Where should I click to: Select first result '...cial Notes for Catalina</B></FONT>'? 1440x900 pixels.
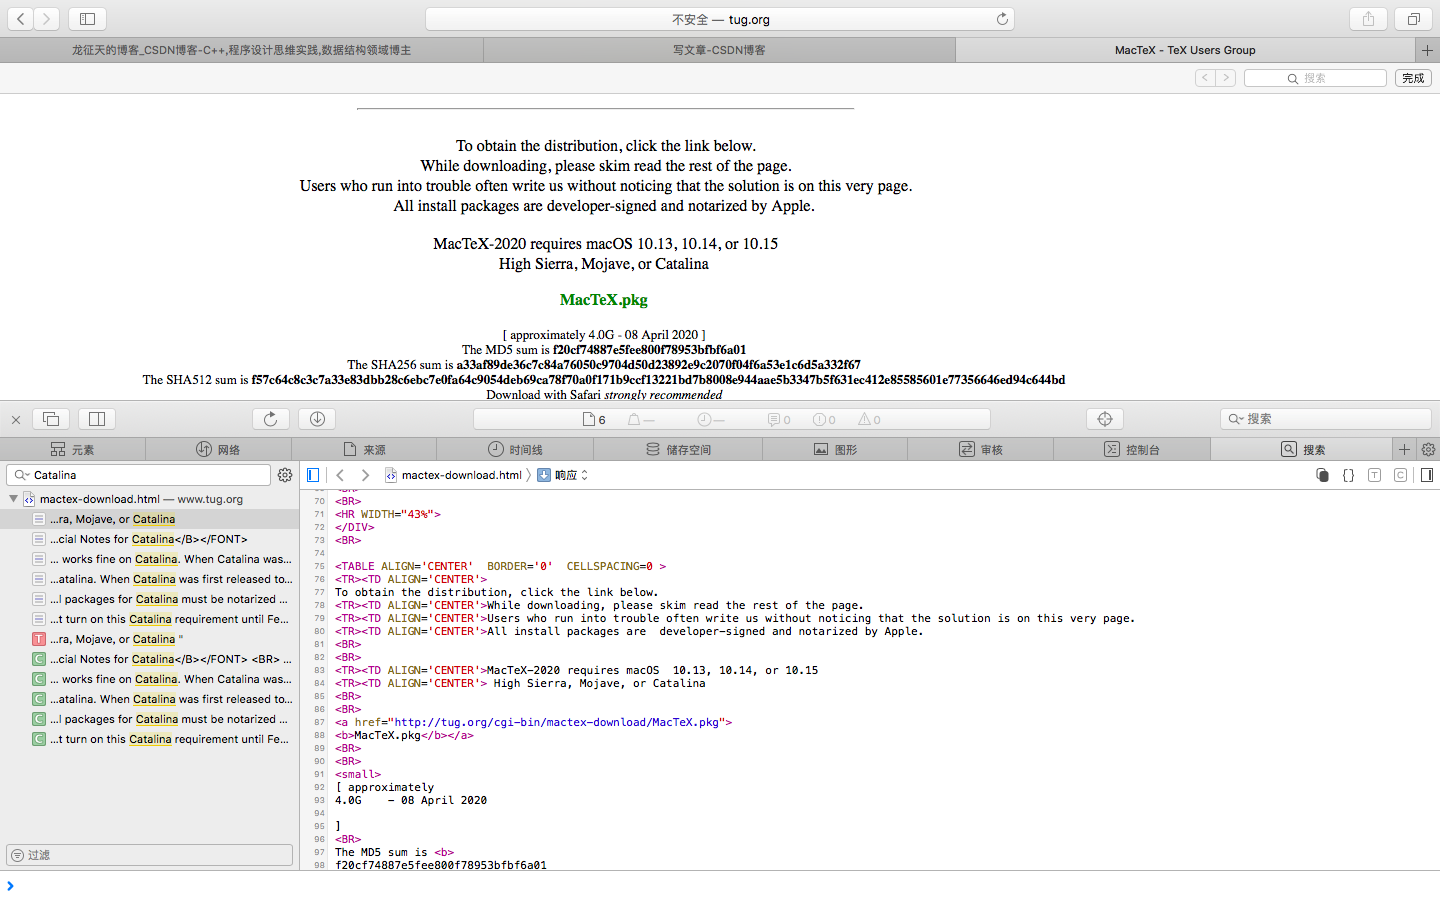pyautogui.click(x=150, y=539)
